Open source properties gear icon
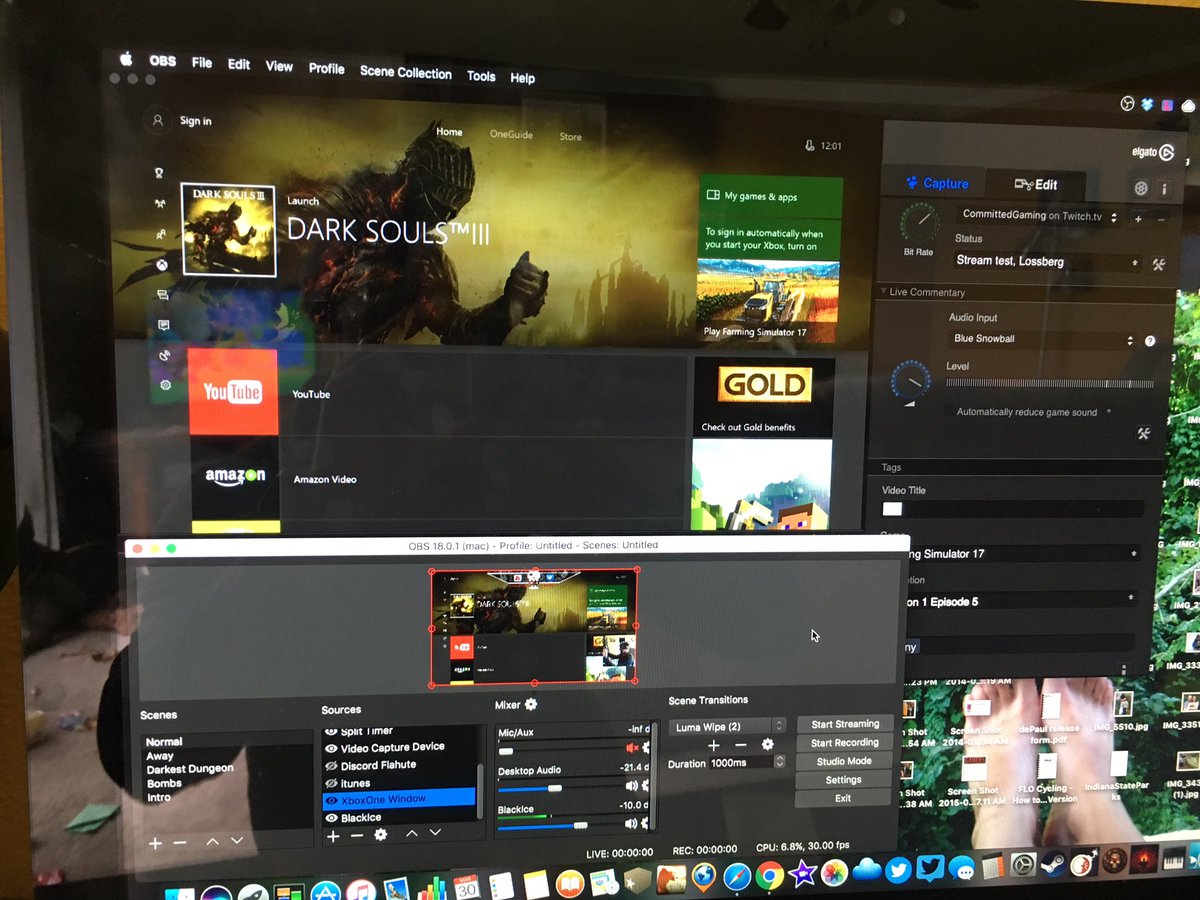Image resolution: width=1200 pixels, height=900 pixels. pos(381,834)
